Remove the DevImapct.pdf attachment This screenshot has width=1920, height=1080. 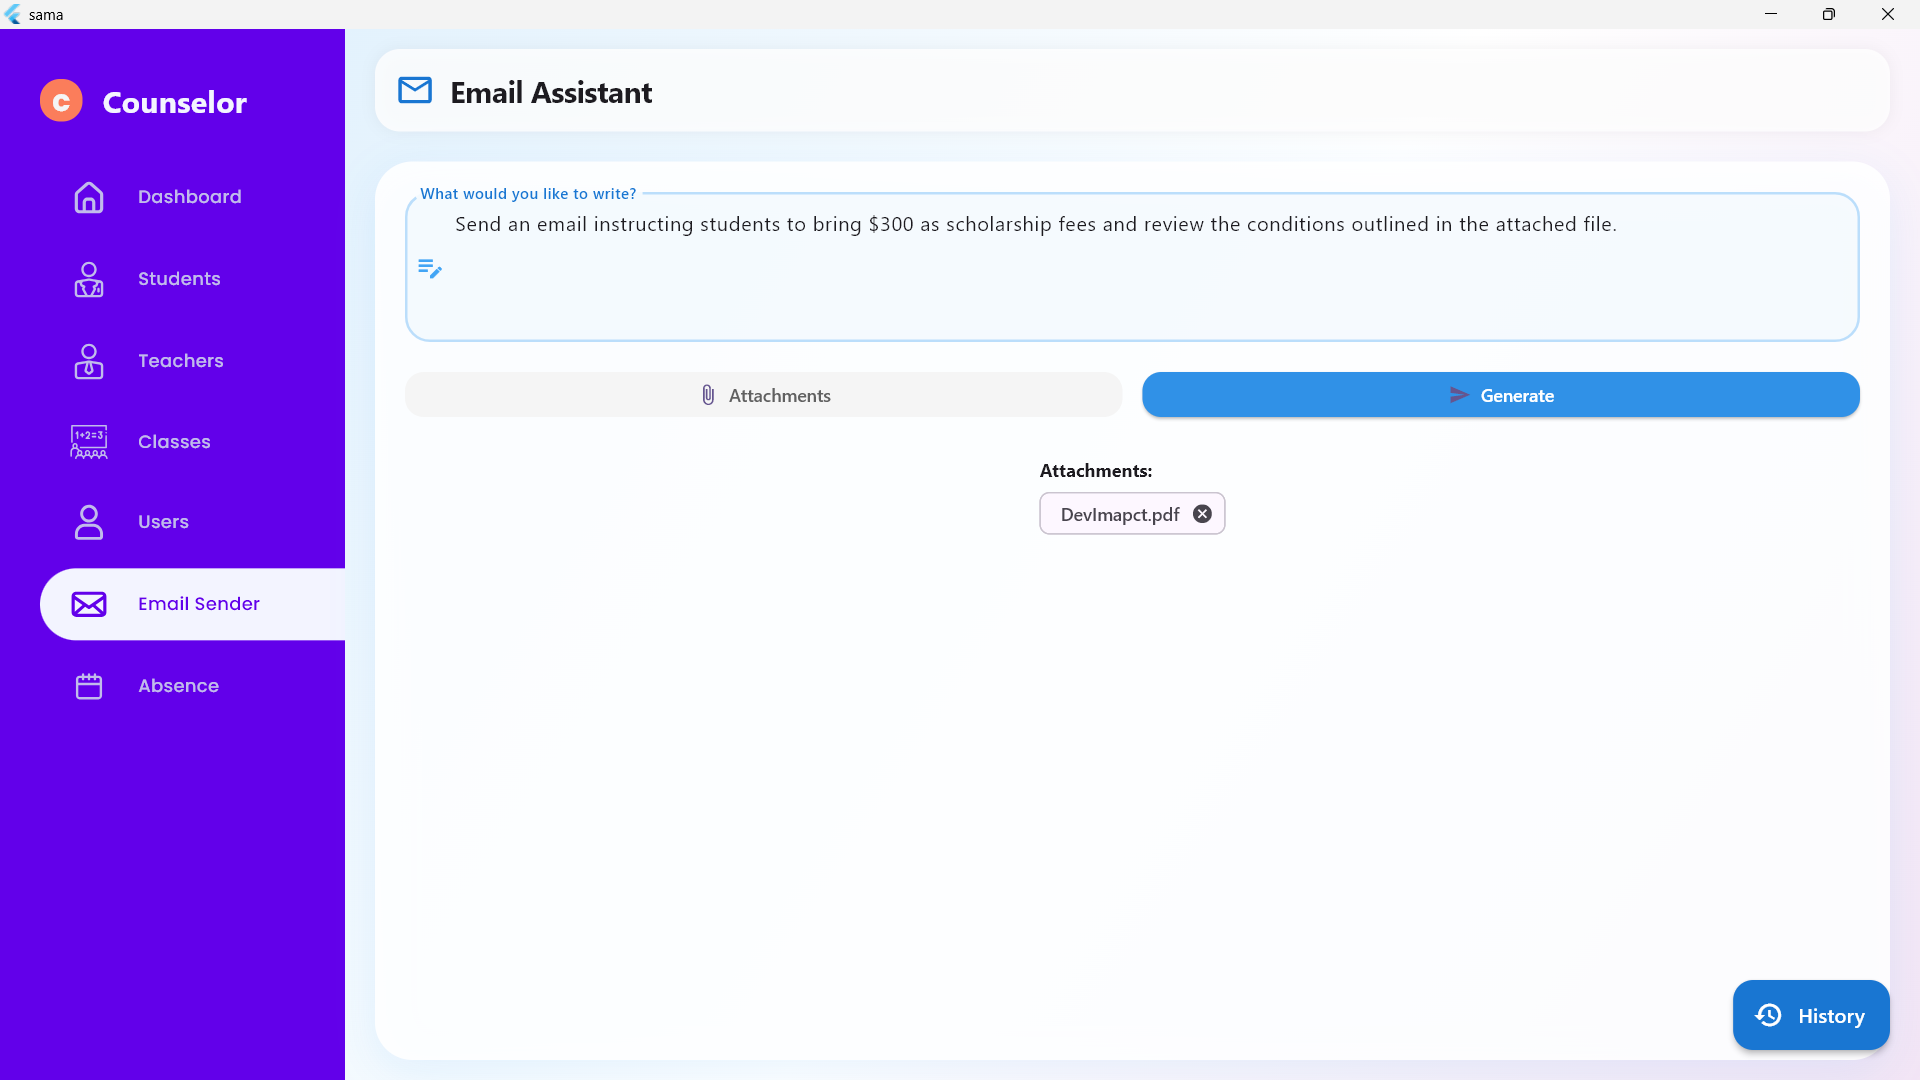coord(1202,514)
